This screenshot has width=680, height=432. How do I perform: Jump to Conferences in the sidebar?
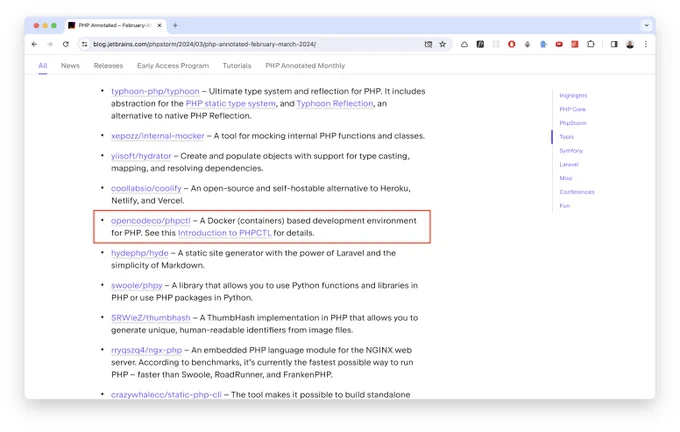point(577,192)
